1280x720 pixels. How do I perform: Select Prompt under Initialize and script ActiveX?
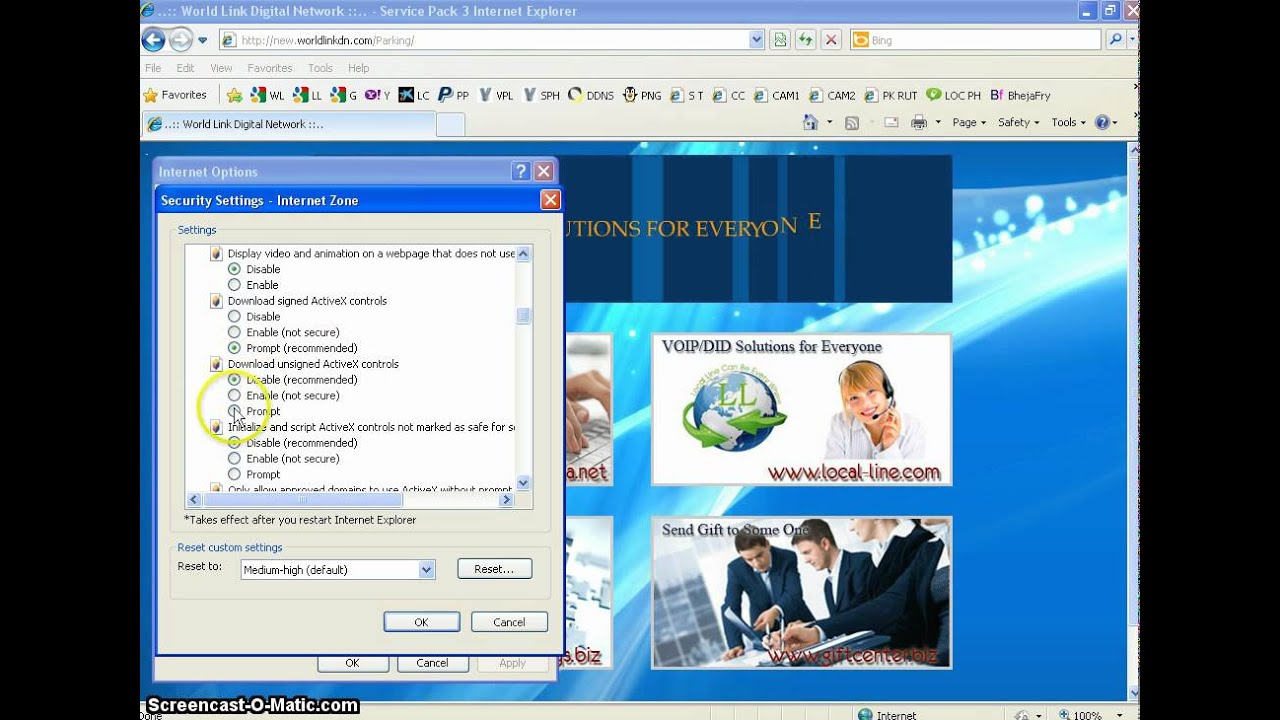click(234, 474)
